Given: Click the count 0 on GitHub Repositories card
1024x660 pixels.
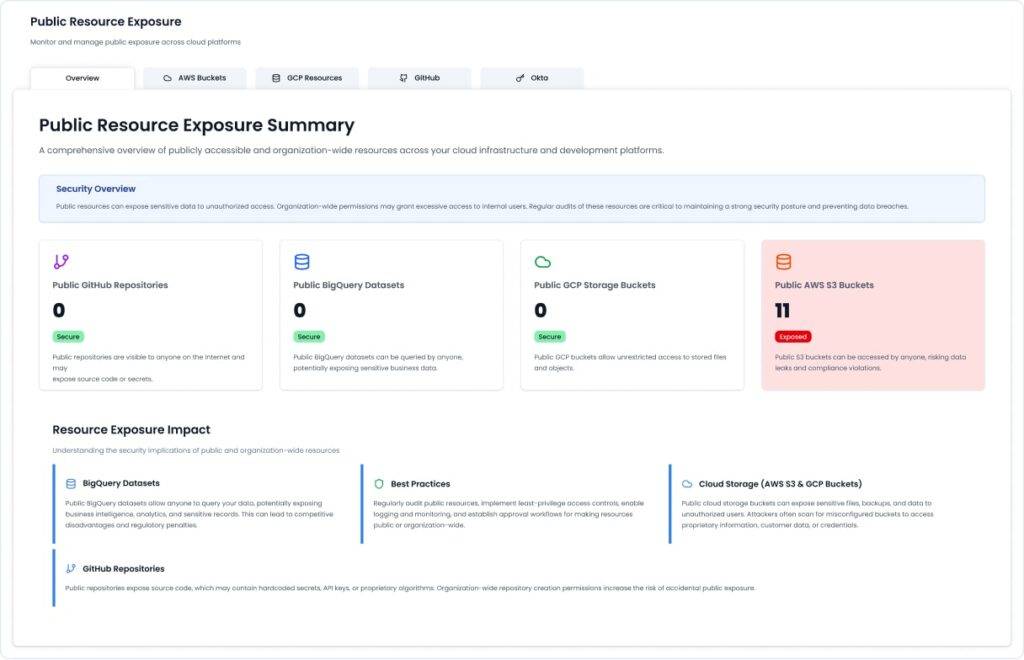Looking at the screenshot, I should click(x=59, y=311).
